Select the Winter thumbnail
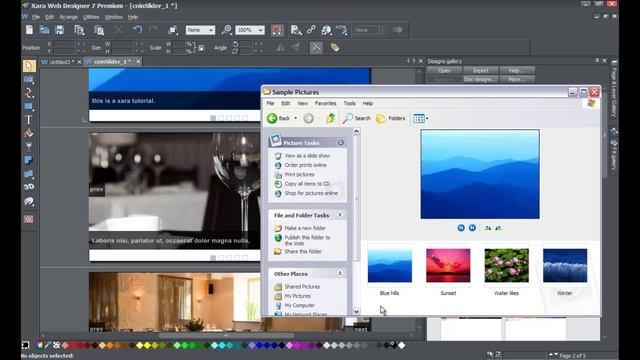640x360 pixels. 565,265
